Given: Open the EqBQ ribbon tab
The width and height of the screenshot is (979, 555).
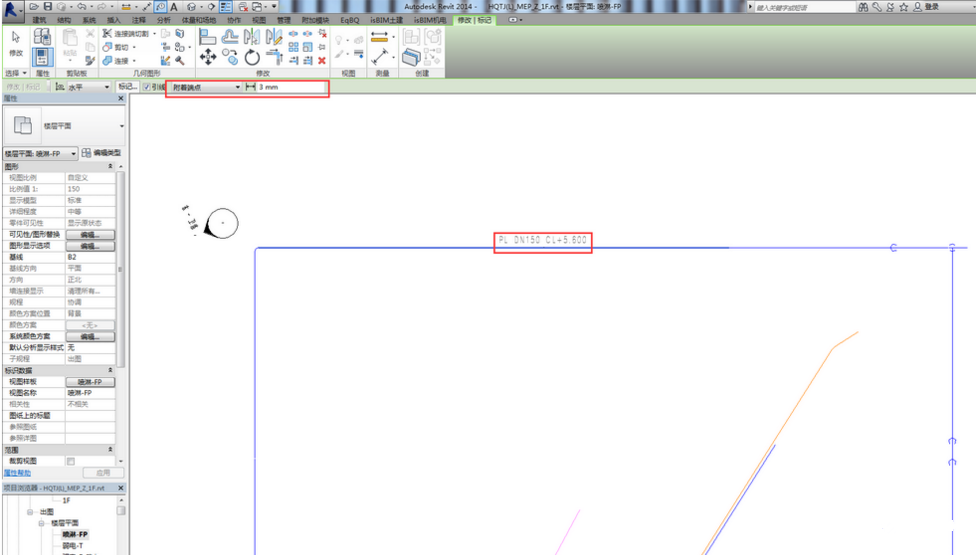Looking at the screenshot, I should coord(350,20).
